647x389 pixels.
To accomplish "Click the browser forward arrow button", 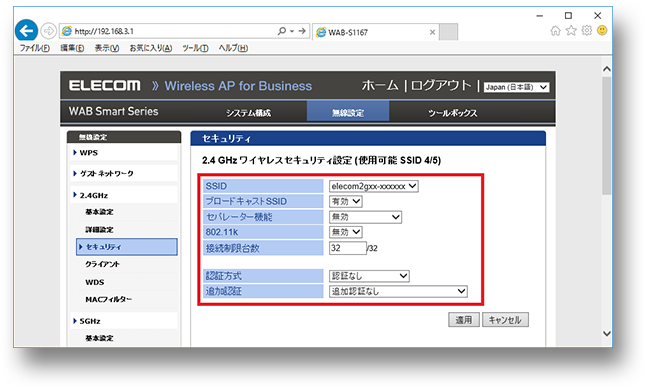I will point(49,31).
